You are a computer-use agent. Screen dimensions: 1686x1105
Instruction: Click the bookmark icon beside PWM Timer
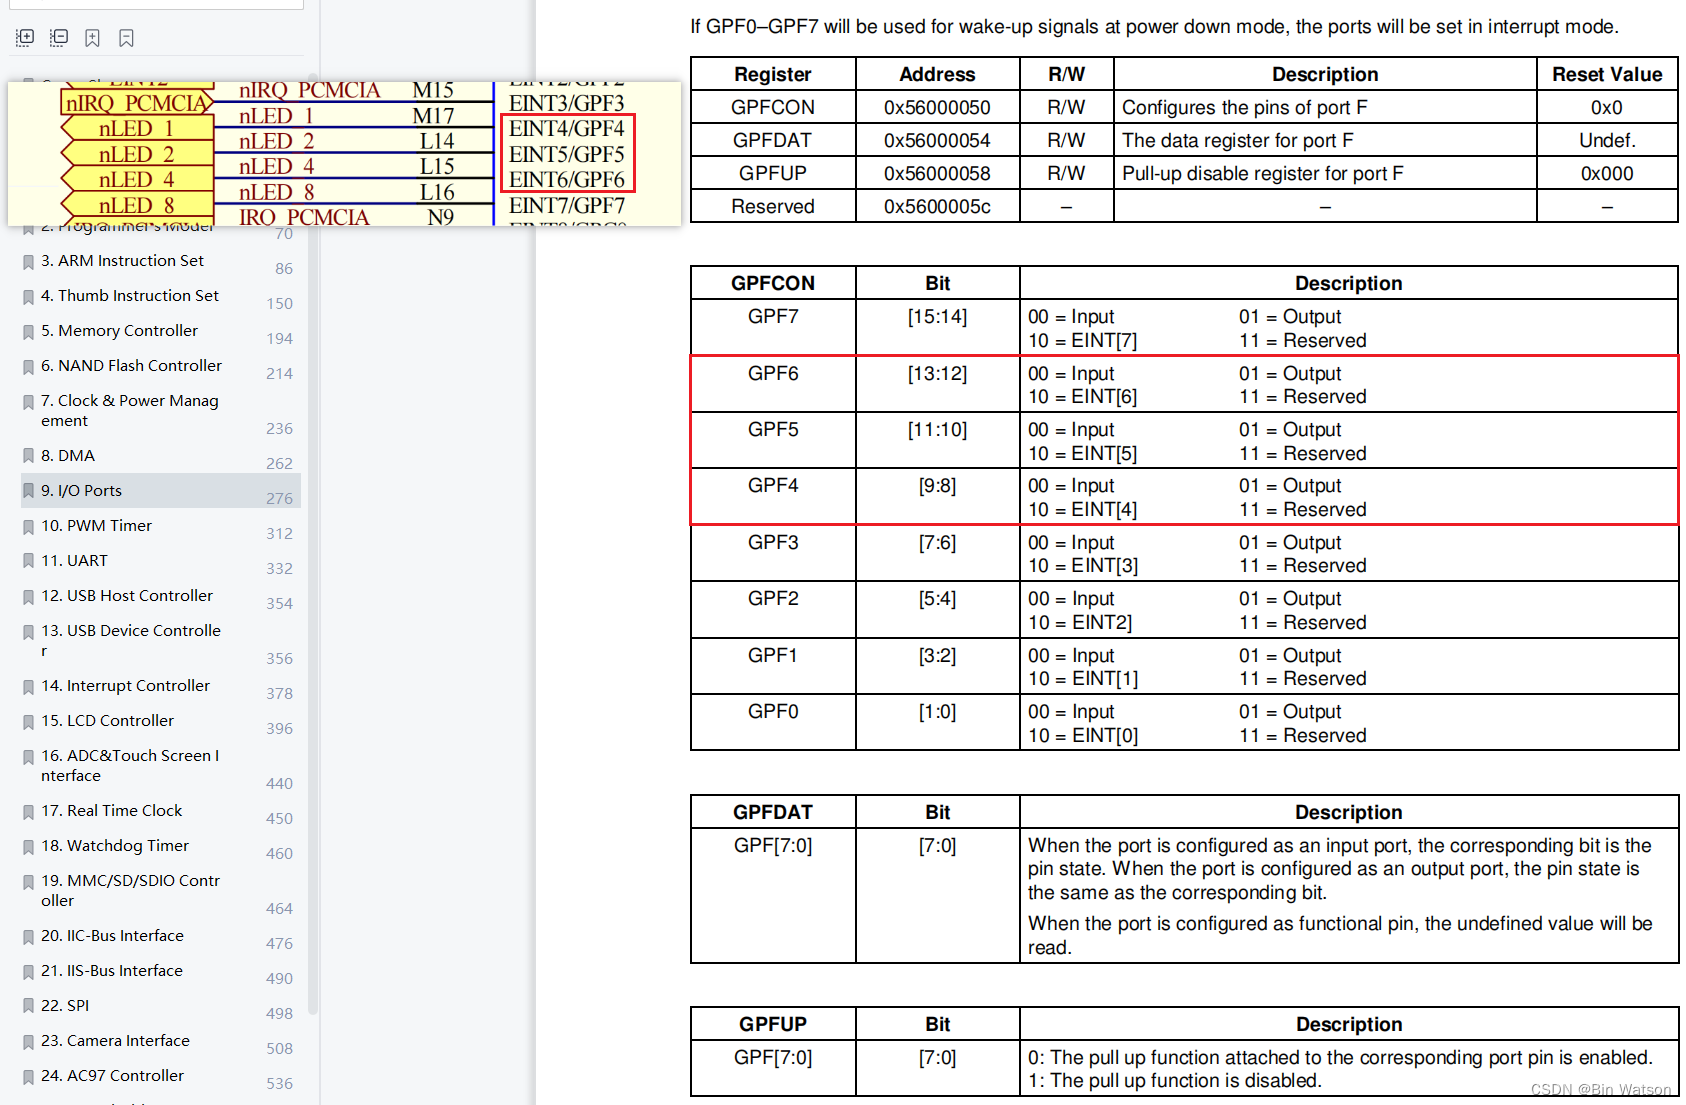click(x=28, y=527)
